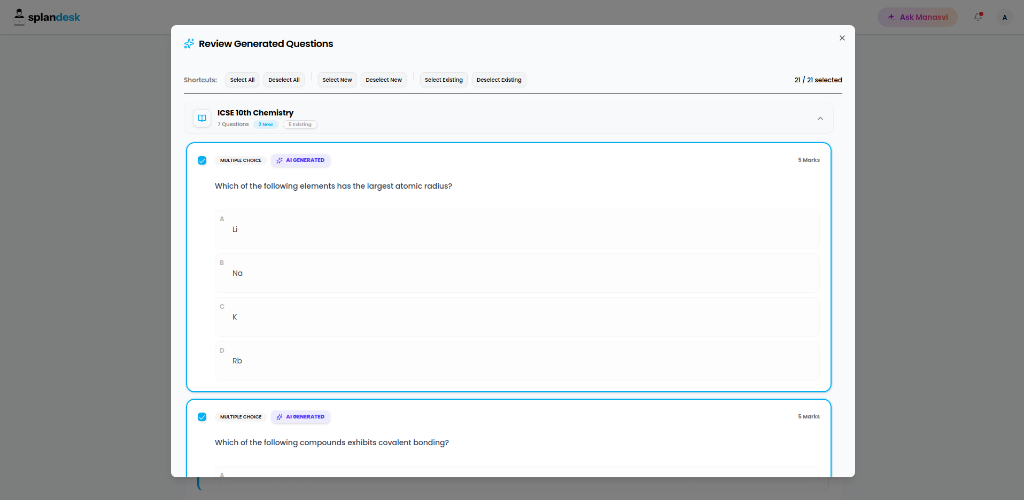Click the AI Generated badge on first question

tap(300, 160)
